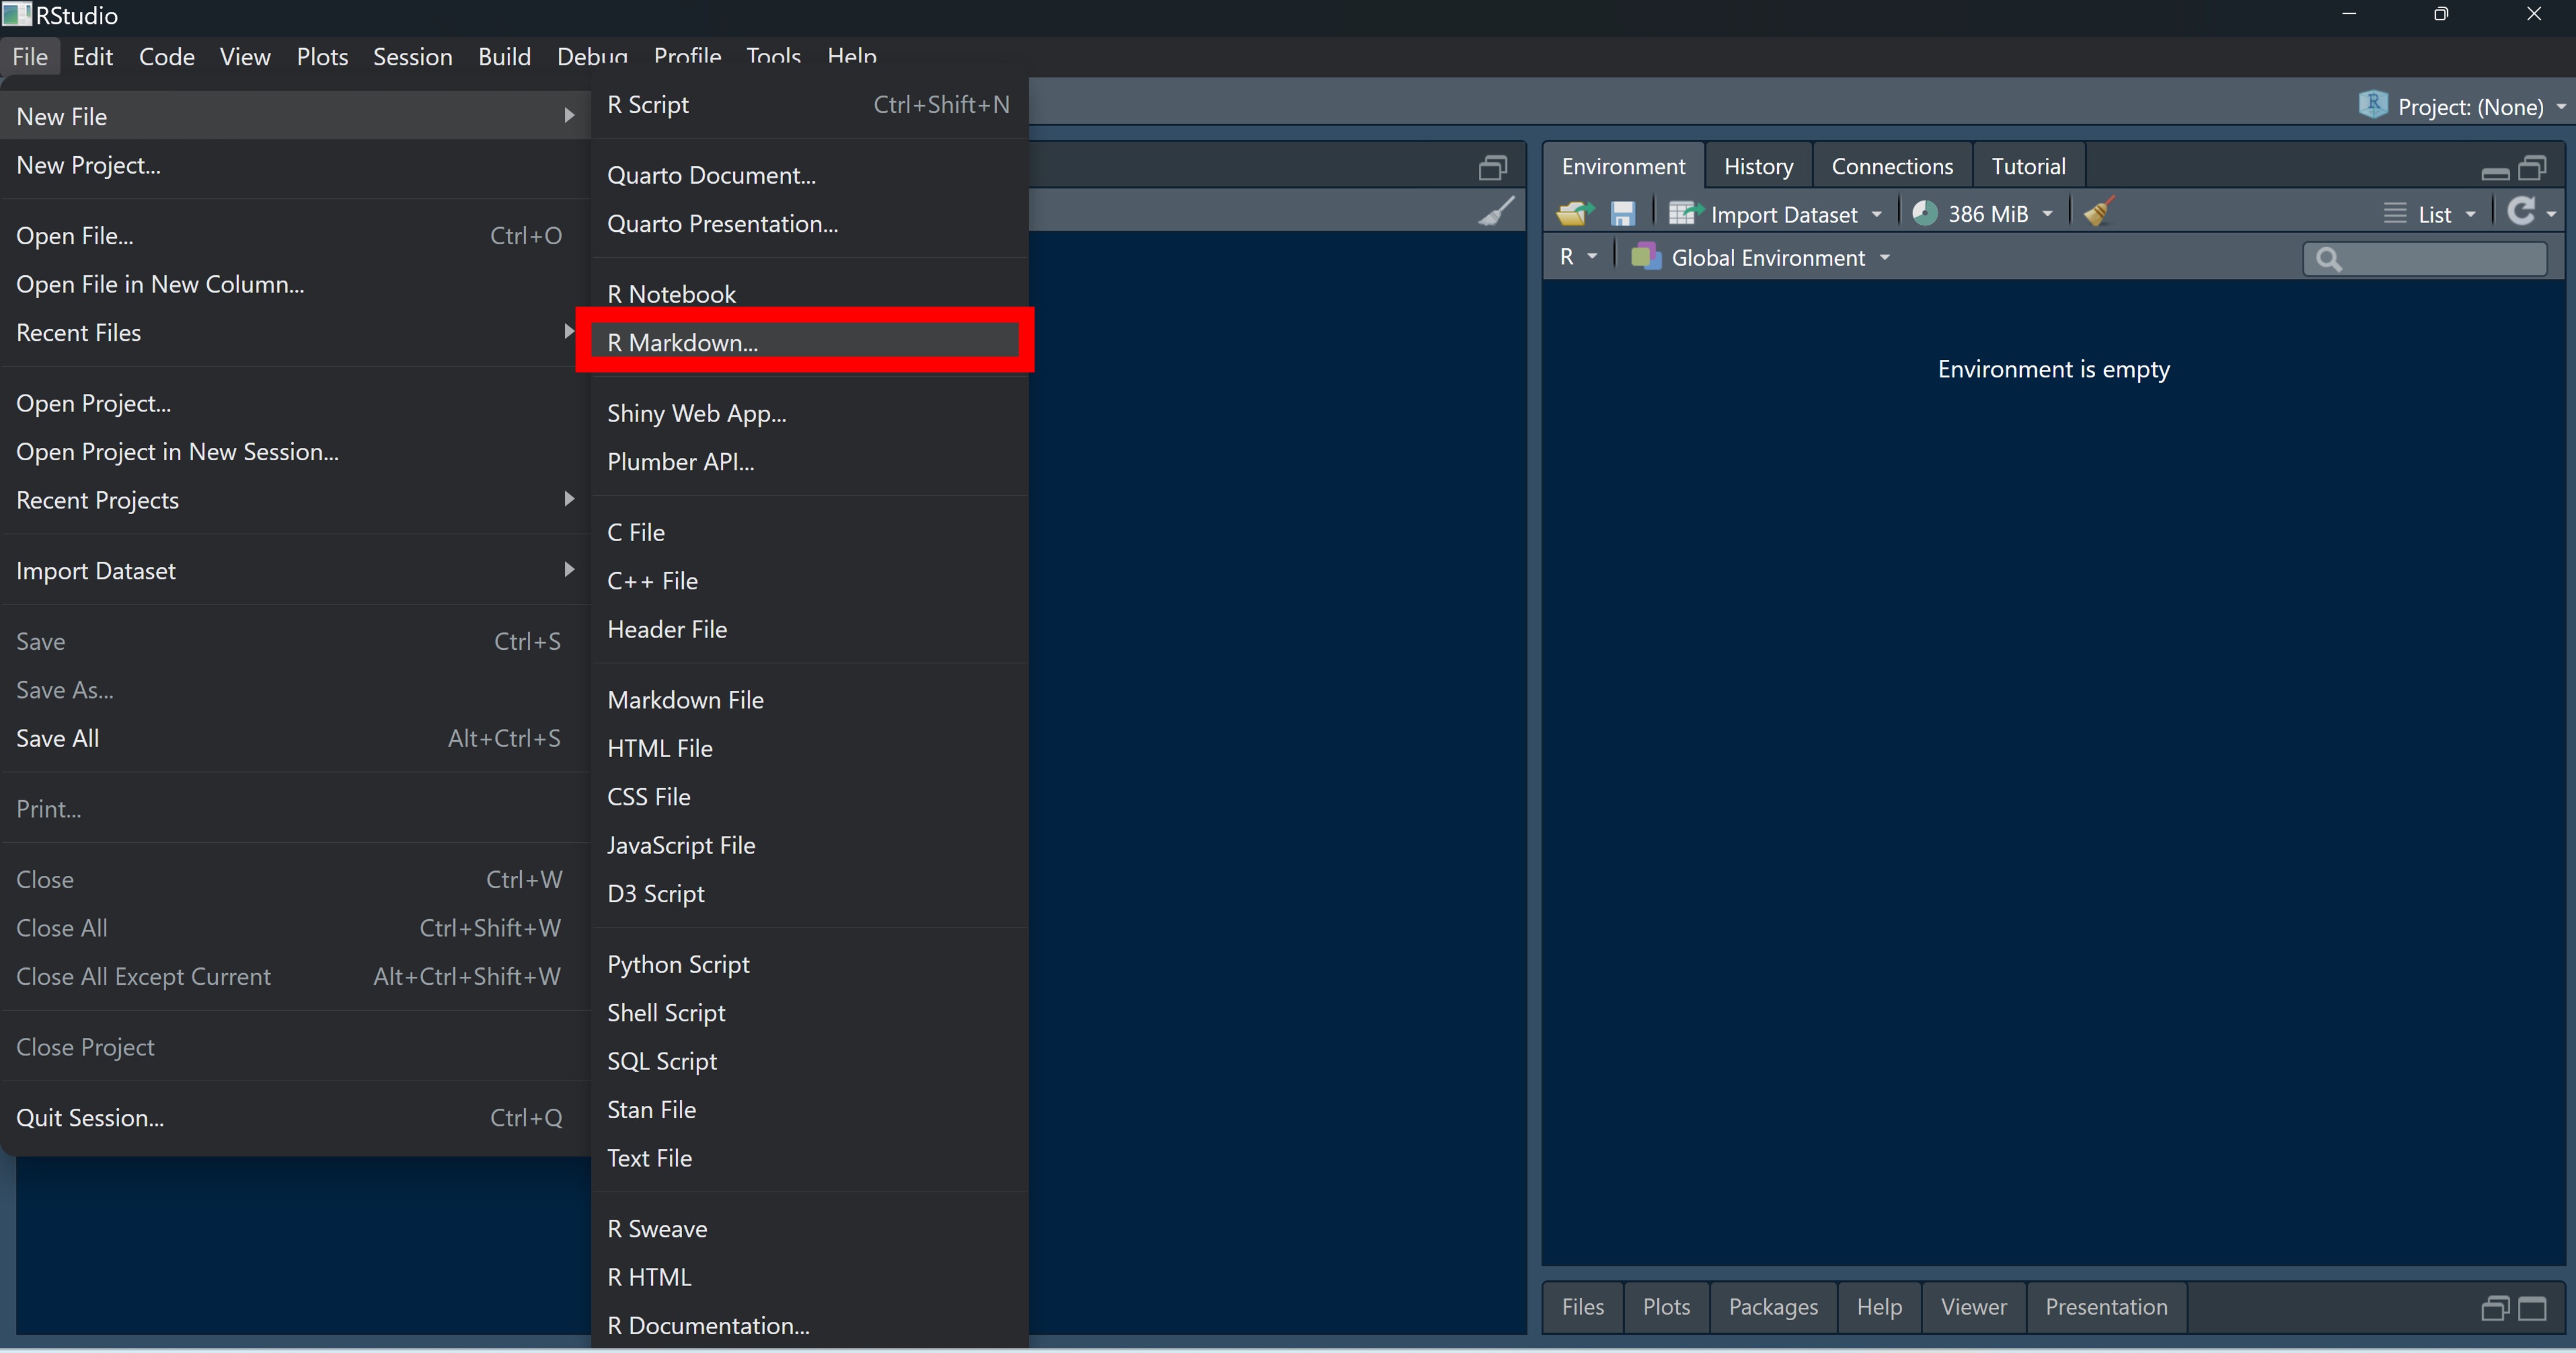Switch to the Viewer tab
The image size is (2576, 1353).
coord(1973,1307)
